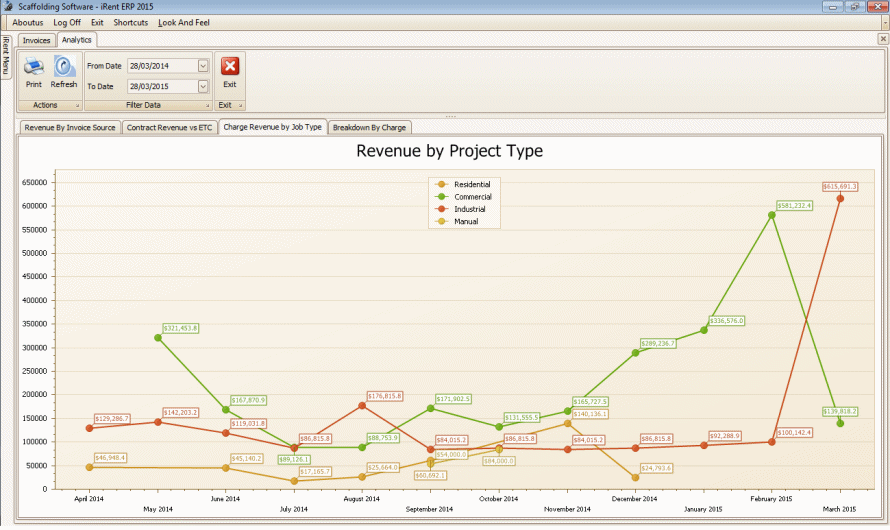
Task: Click the $24,793.6 data label
Action: [x=656, y=468]
